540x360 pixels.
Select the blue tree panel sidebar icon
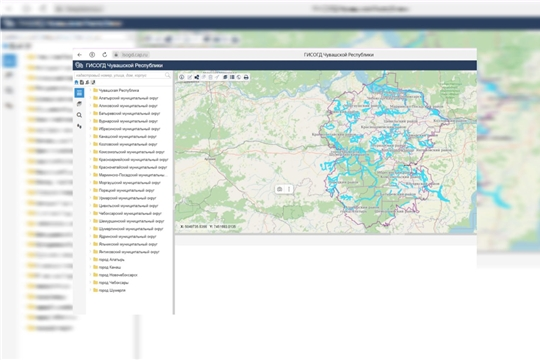click(79, 92)
